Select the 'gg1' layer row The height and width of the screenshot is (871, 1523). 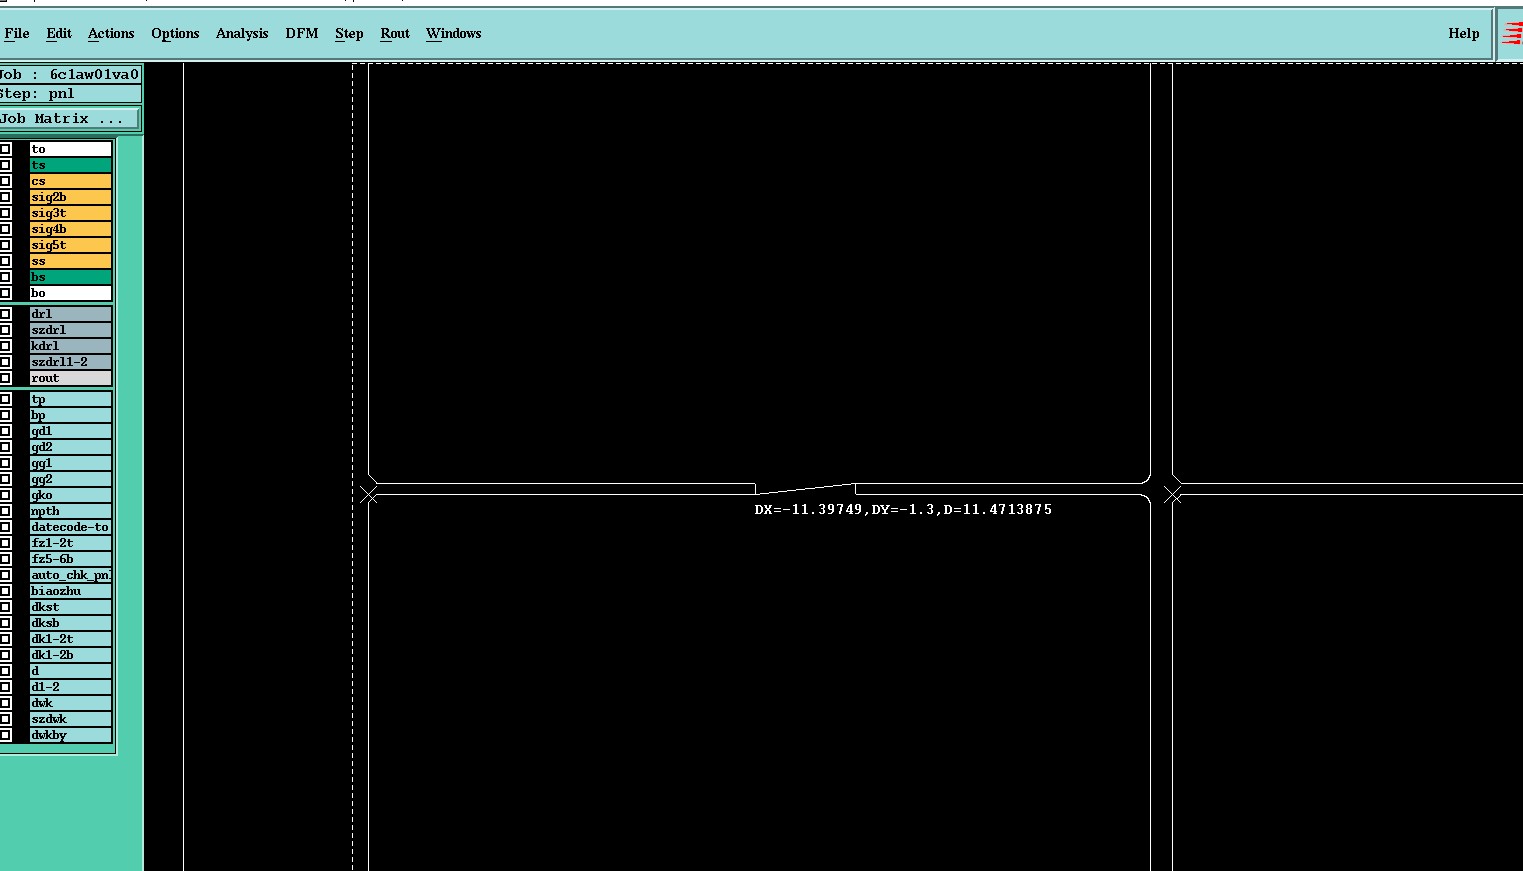pos(70,463)
